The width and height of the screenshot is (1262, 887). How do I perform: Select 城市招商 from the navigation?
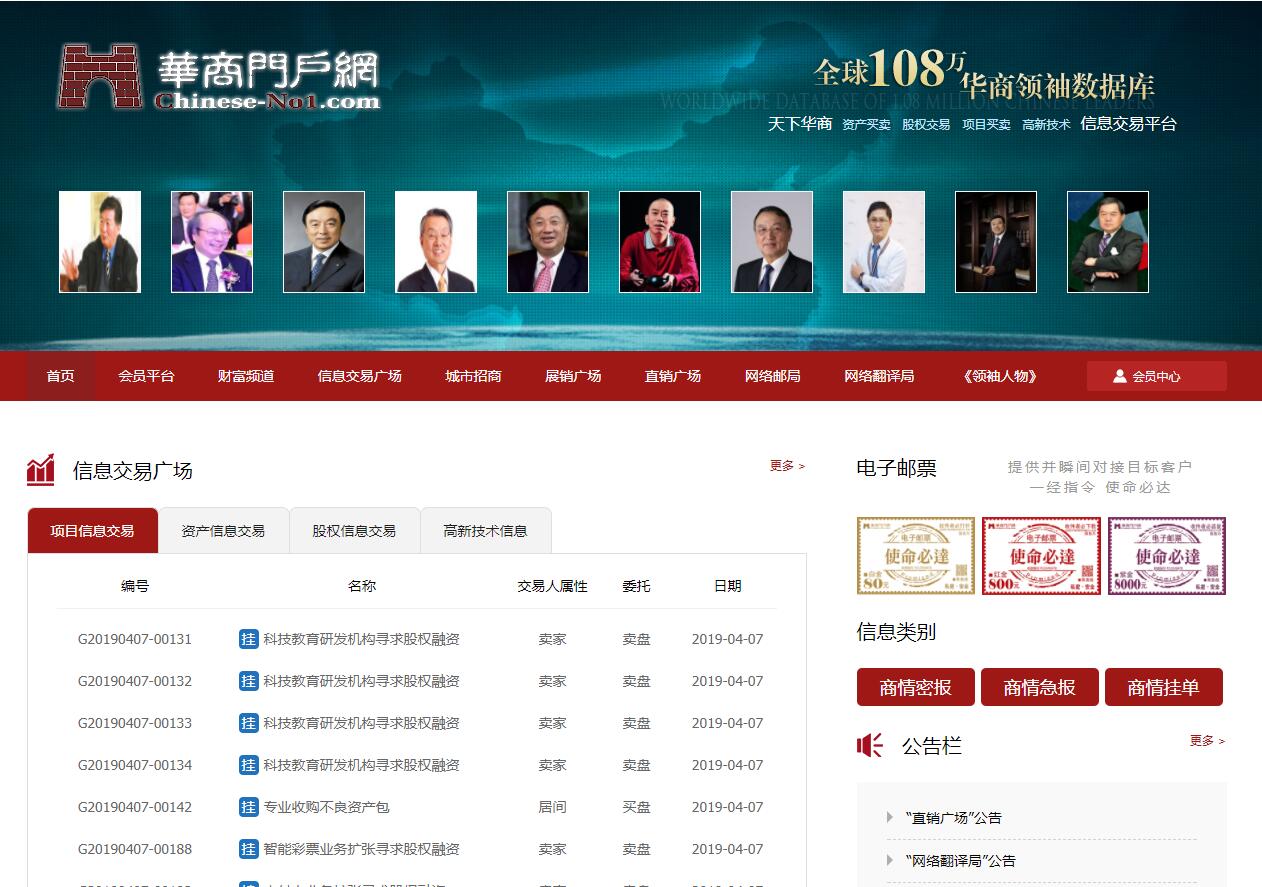(473, 376)
